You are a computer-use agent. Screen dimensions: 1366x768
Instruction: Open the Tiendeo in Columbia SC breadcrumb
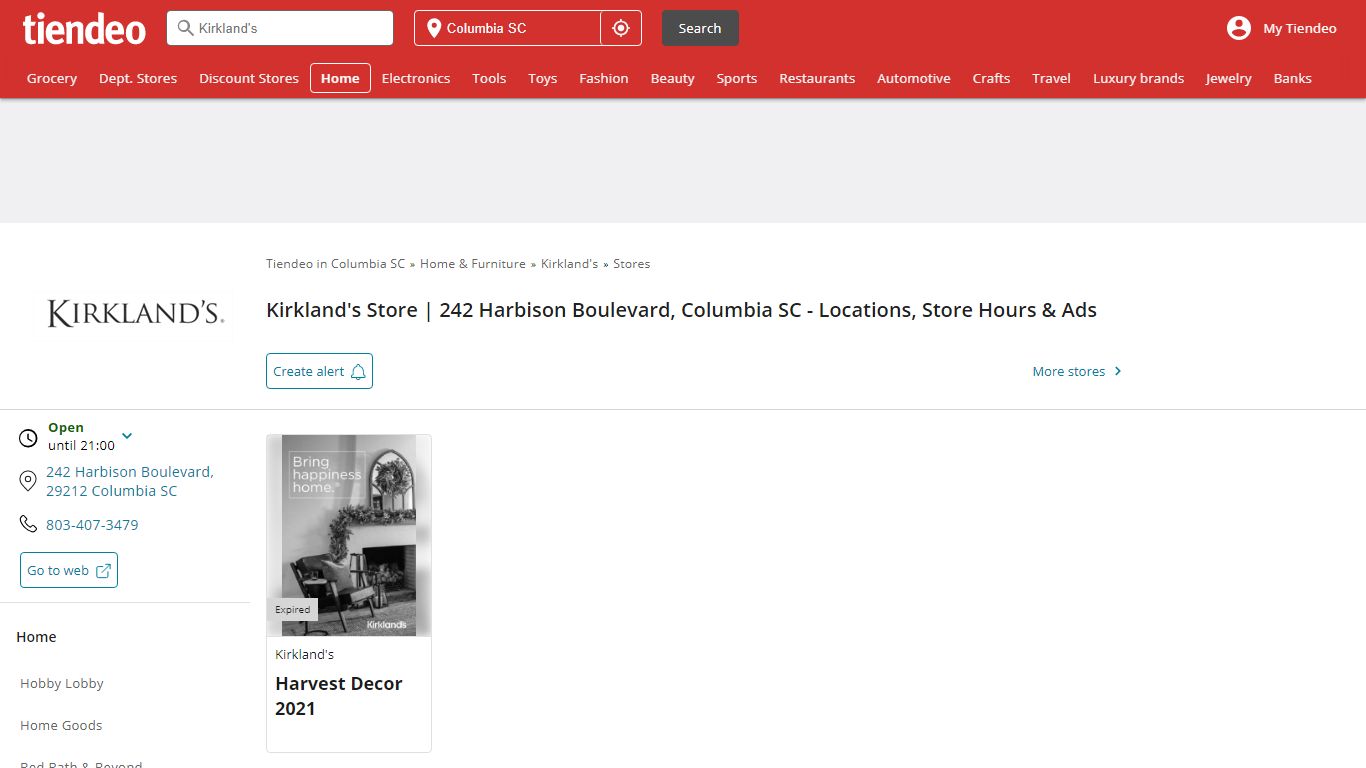(x=335, y=264)
